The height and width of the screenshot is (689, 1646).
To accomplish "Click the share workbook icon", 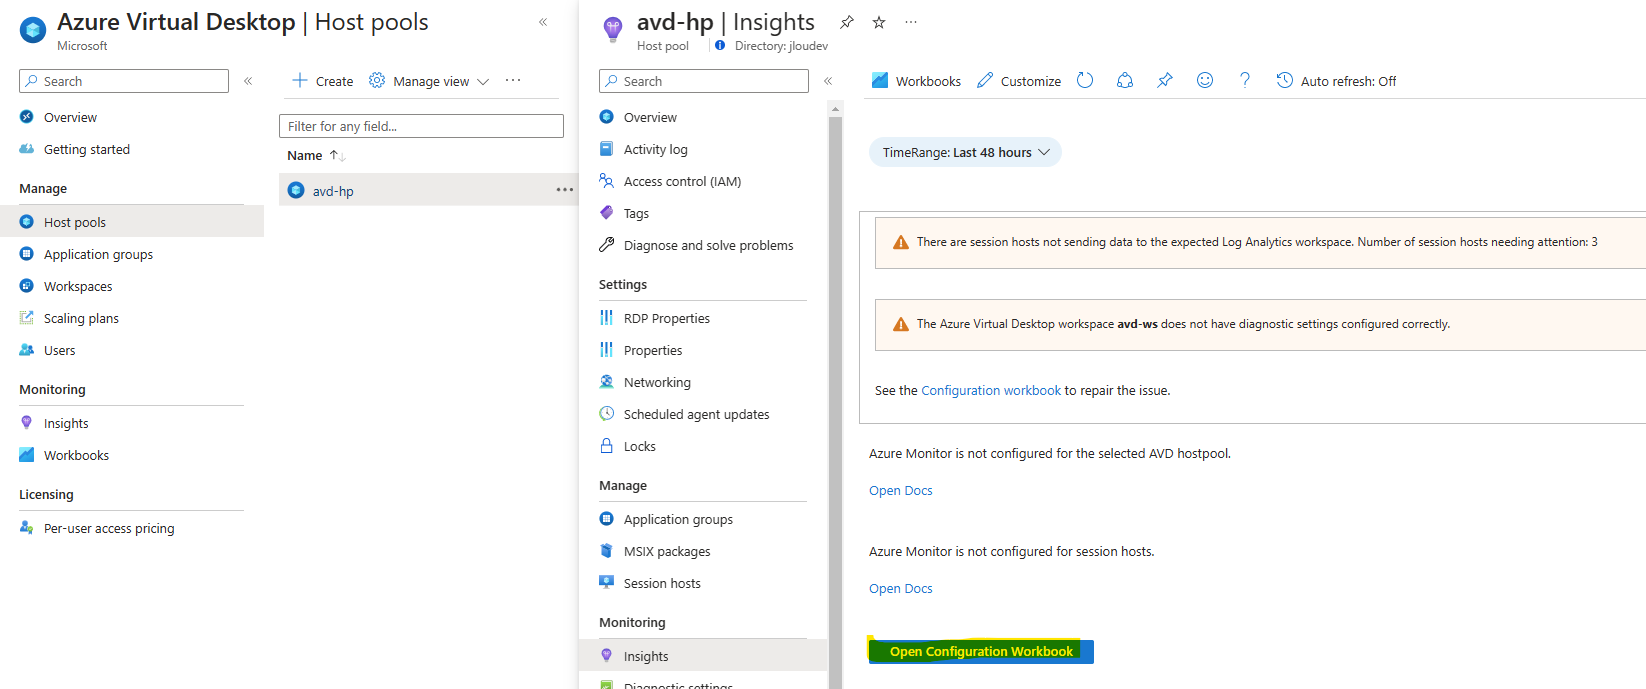I will click(x=1125, y=81).
